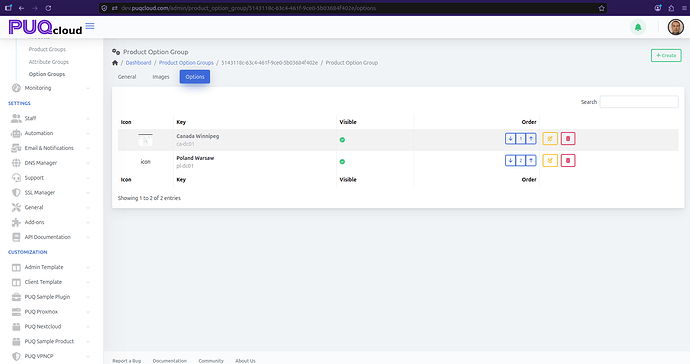The height and width of the screenshot is (364, 690).
Task: Select the Options tab
Action: (195, 77)
